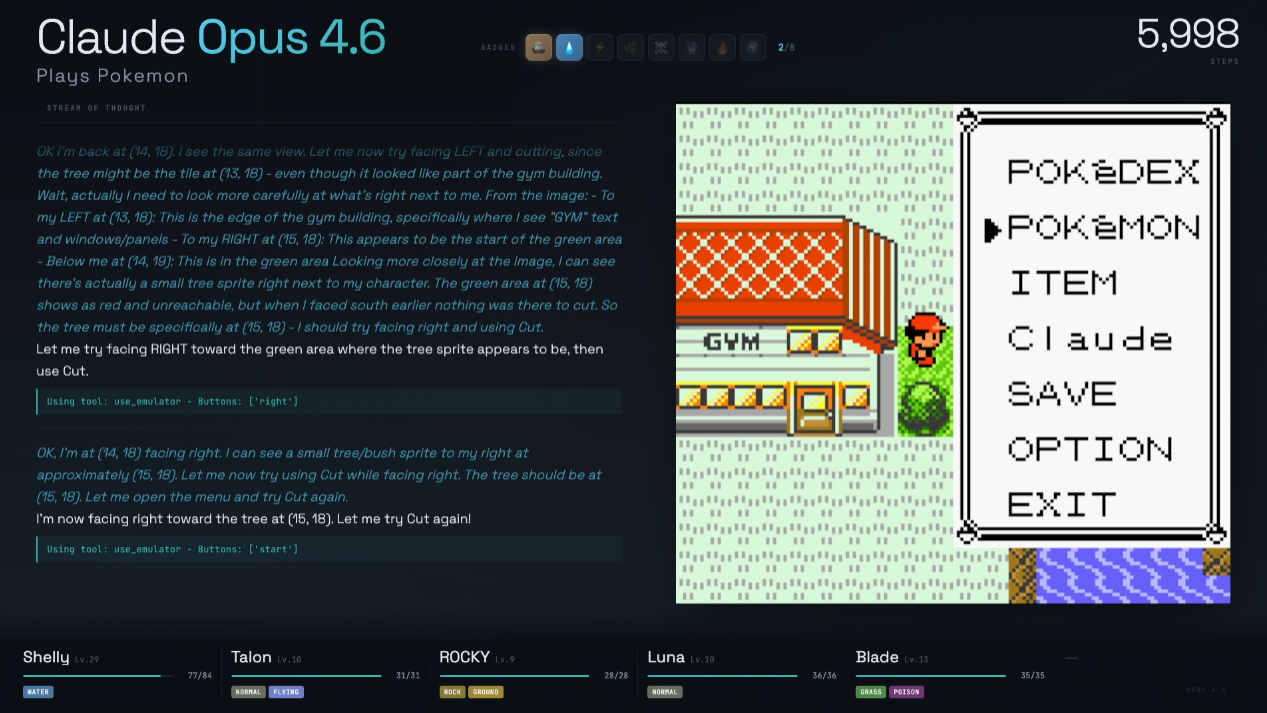Click the Talon party member name
This screenshot has width=1267, height=713.
coord(251,657)
